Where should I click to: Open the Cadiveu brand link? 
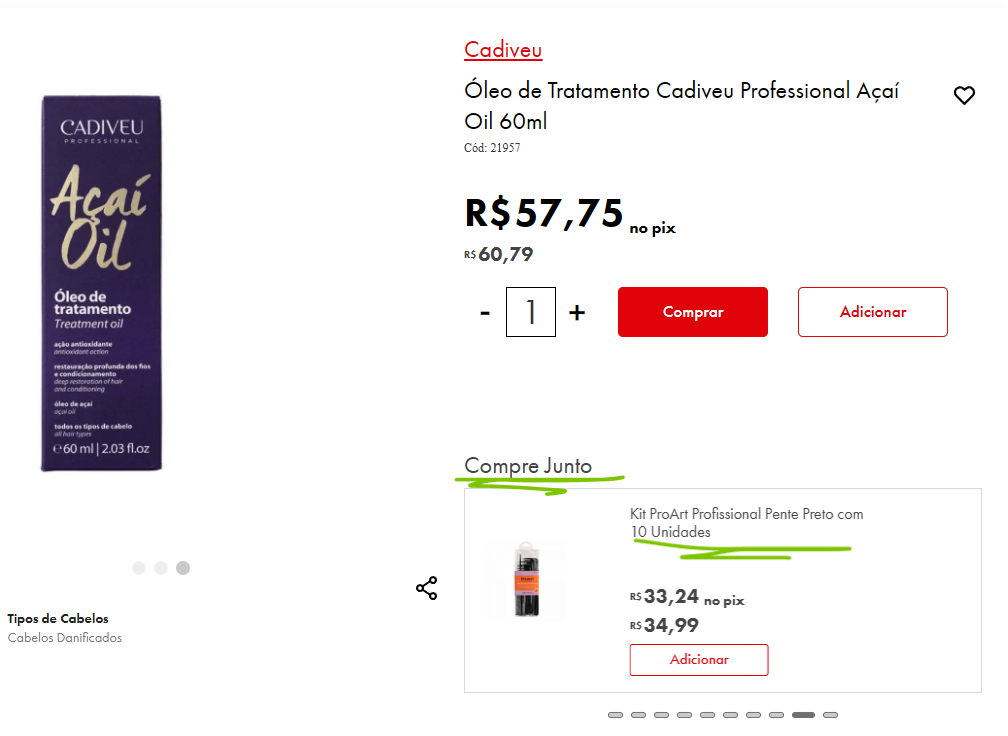click(503, 50)
